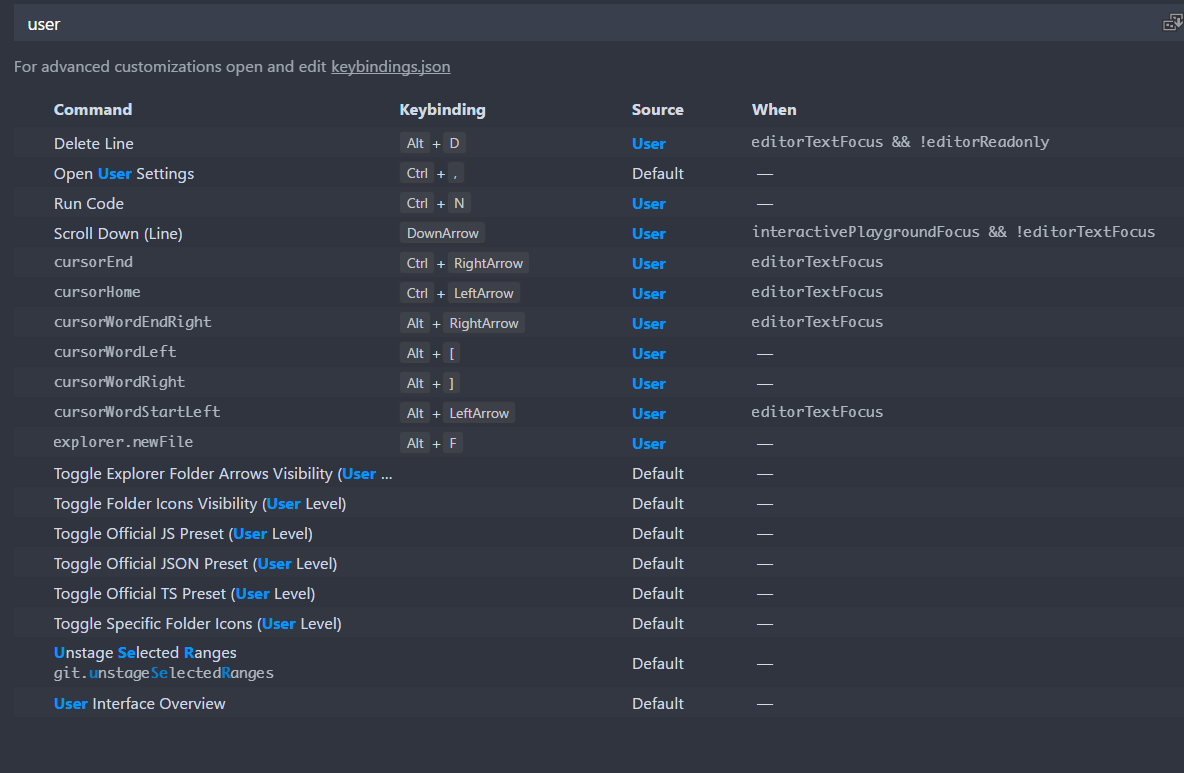Screen dimensions: 1184x773
Task: Click the DownArrow keybinding for Scroll Down (Line)
Action: [441, 232]
